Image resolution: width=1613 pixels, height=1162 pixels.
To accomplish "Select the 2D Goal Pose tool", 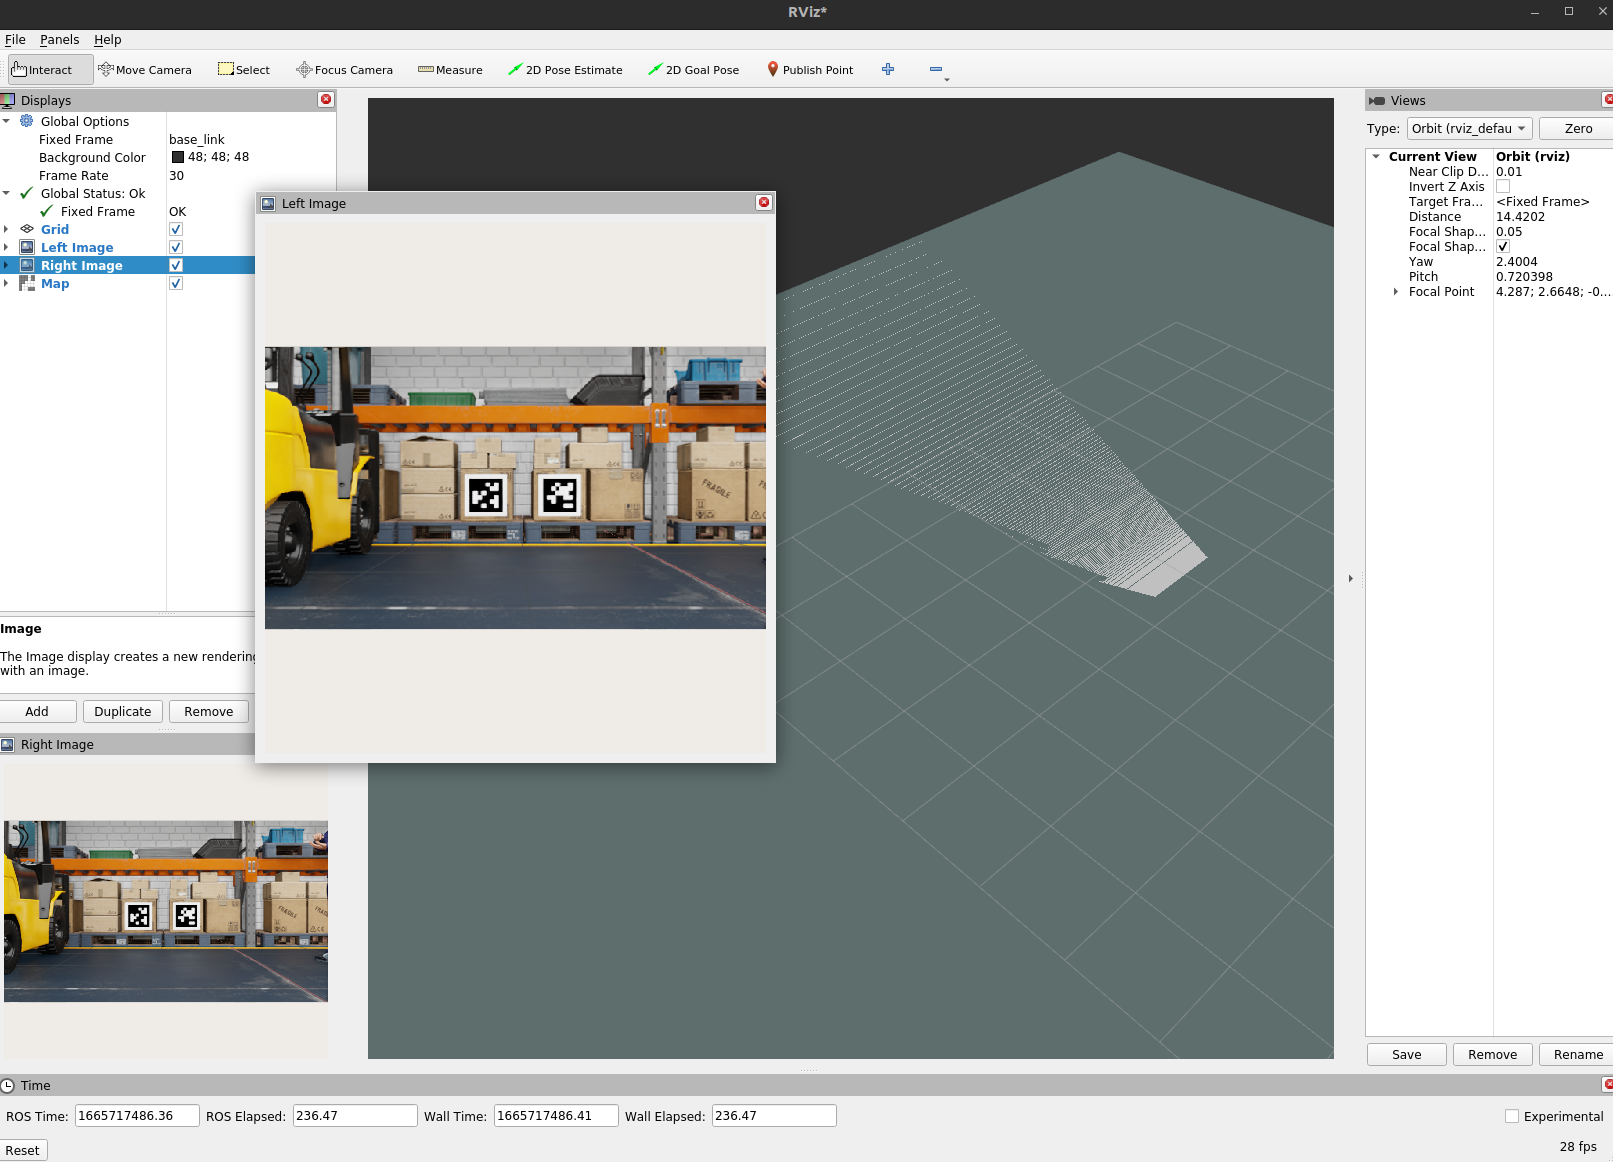I will (694, 69).
